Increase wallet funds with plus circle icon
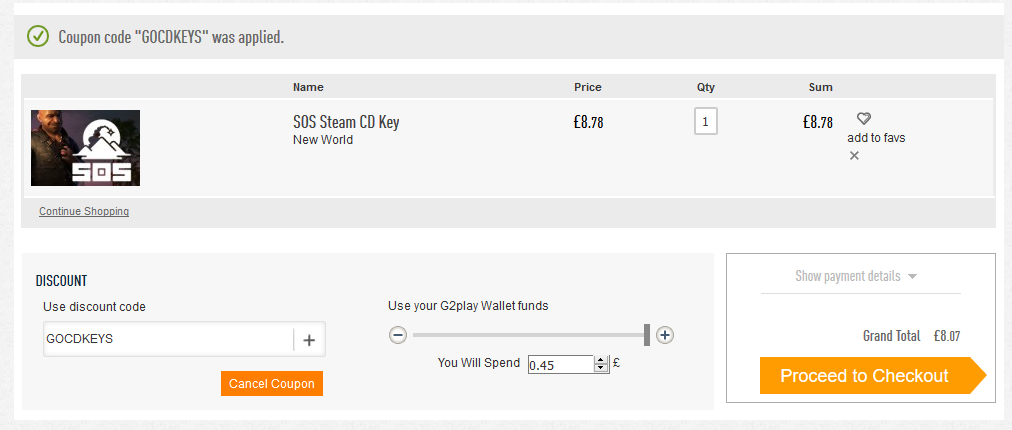Screen dimensions: 1012x430 (x=665, y=335)
